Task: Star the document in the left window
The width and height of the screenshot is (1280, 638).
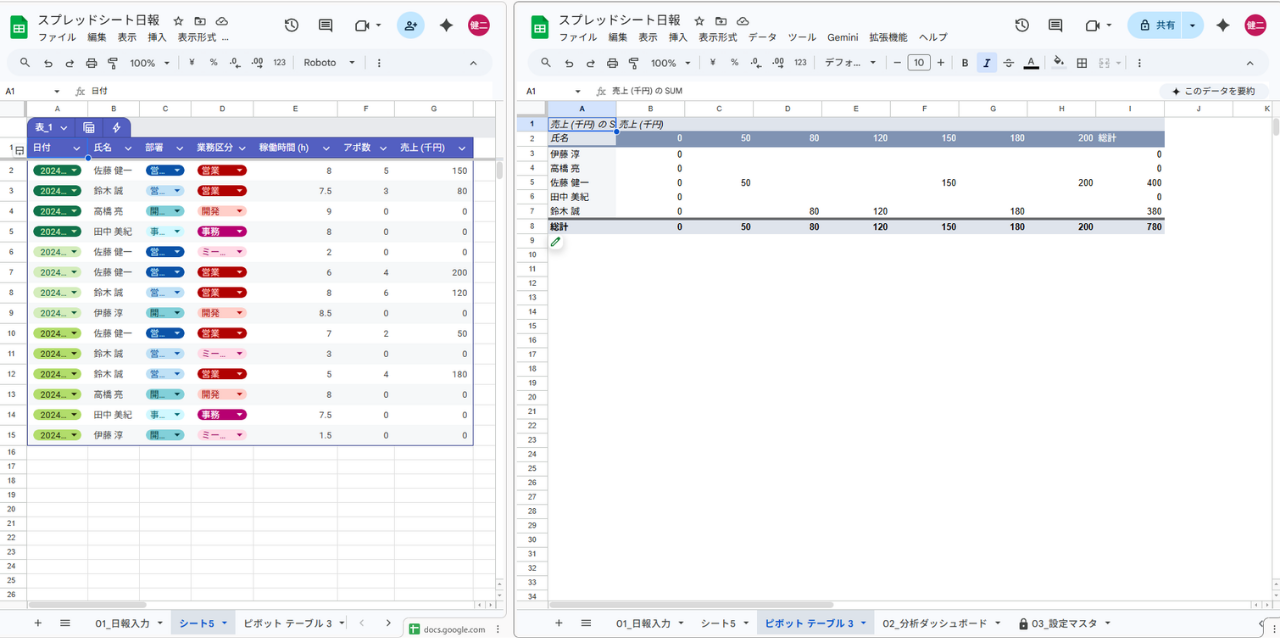Action: tap(178, 20)
